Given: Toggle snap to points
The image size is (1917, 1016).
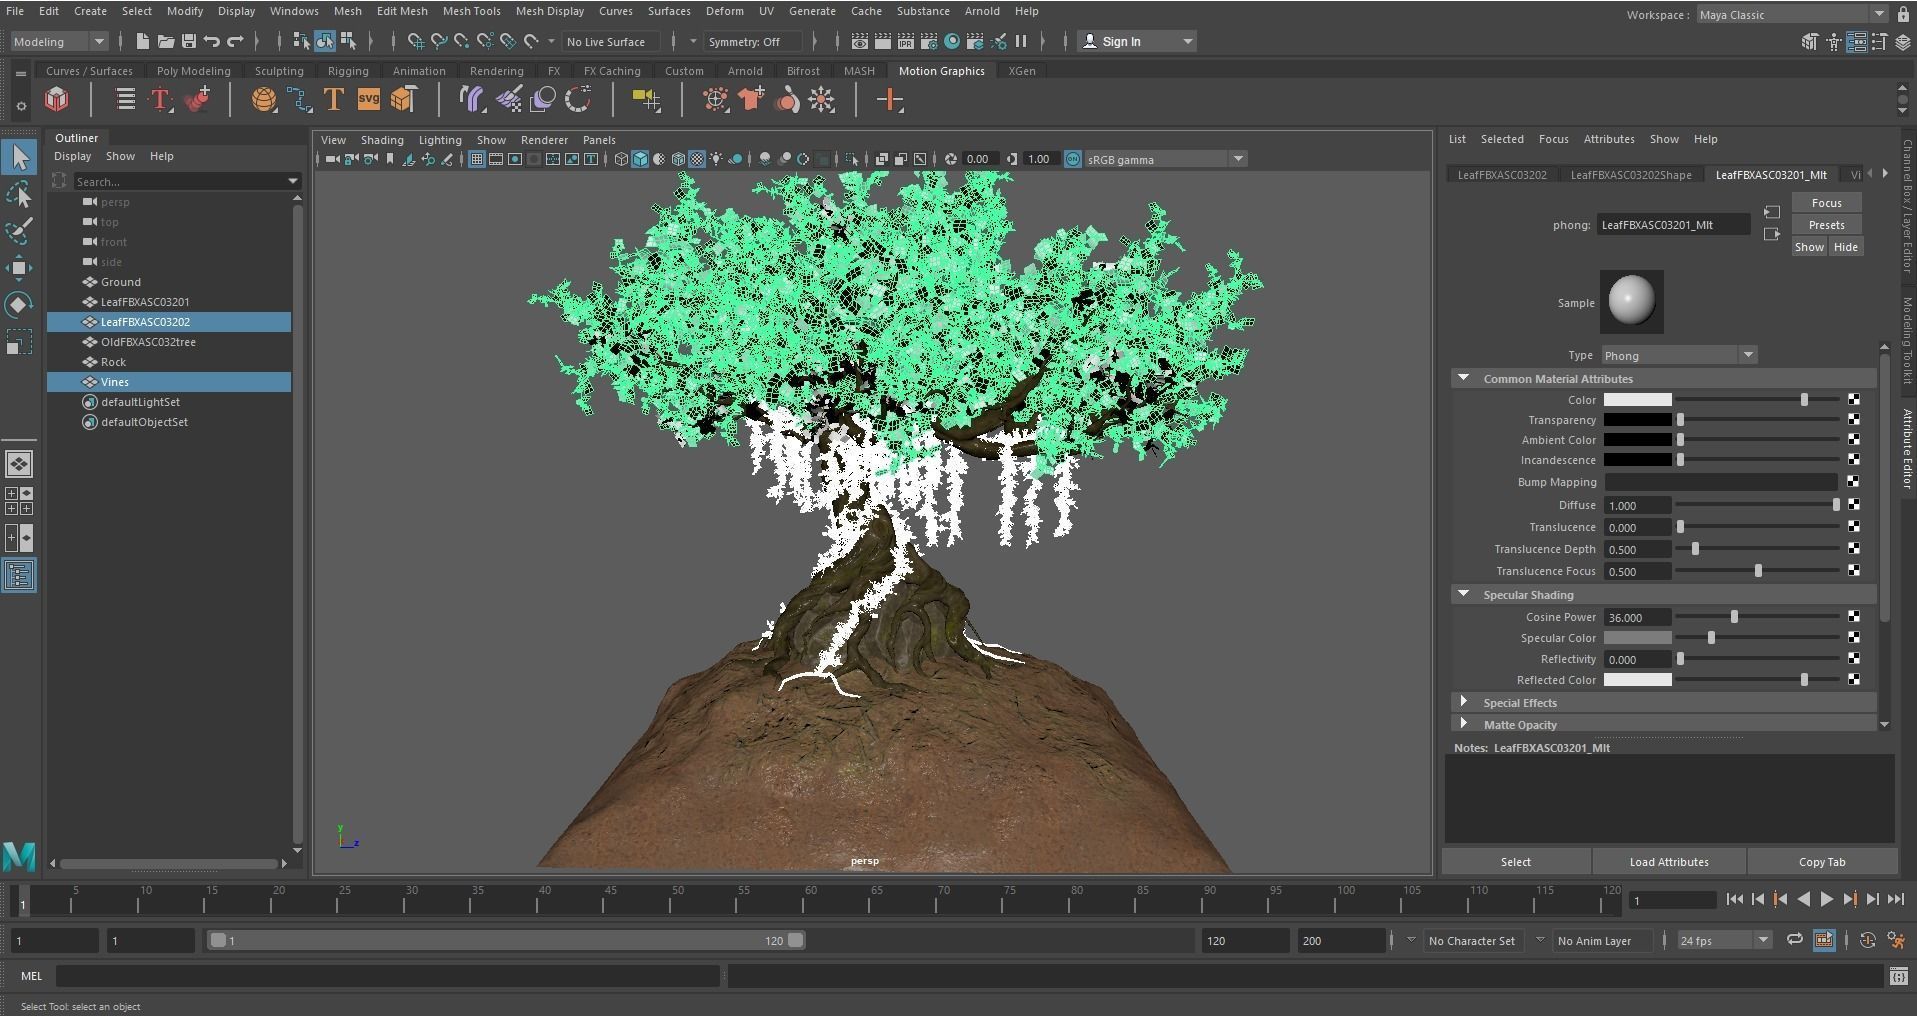Looking at the screenshot, I should [461, 41].
